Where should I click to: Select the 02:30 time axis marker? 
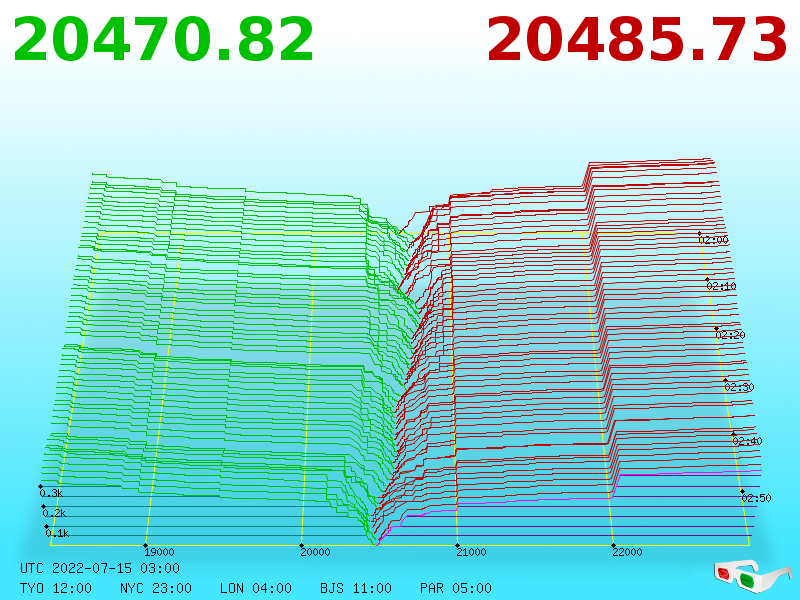point(739,387)
